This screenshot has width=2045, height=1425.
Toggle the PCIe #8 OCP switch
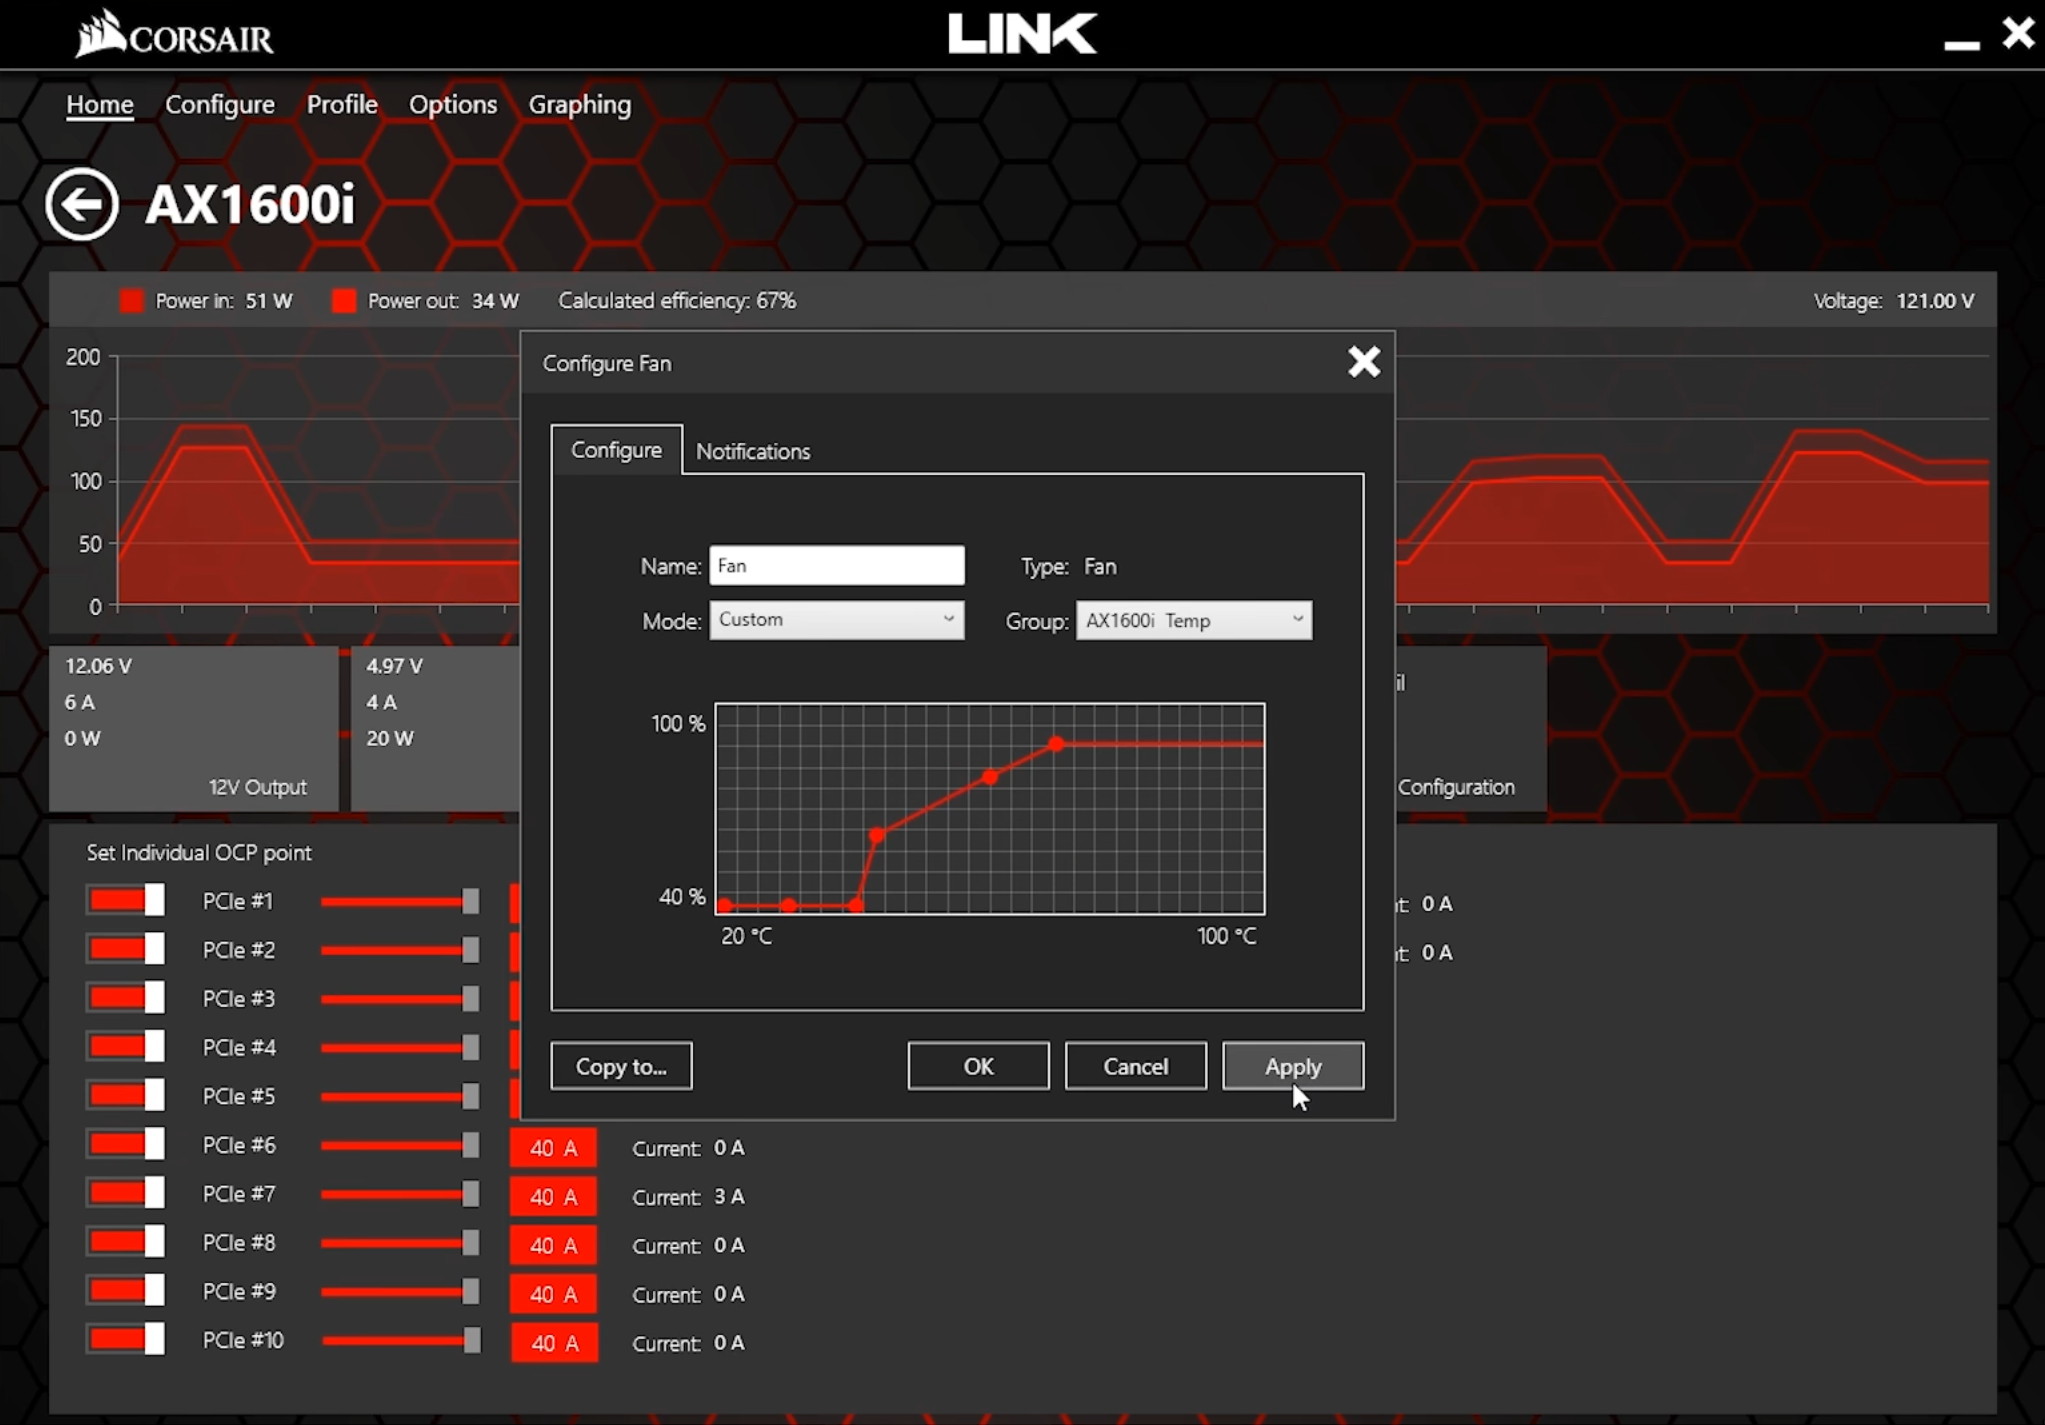(x=125, y=1242)
